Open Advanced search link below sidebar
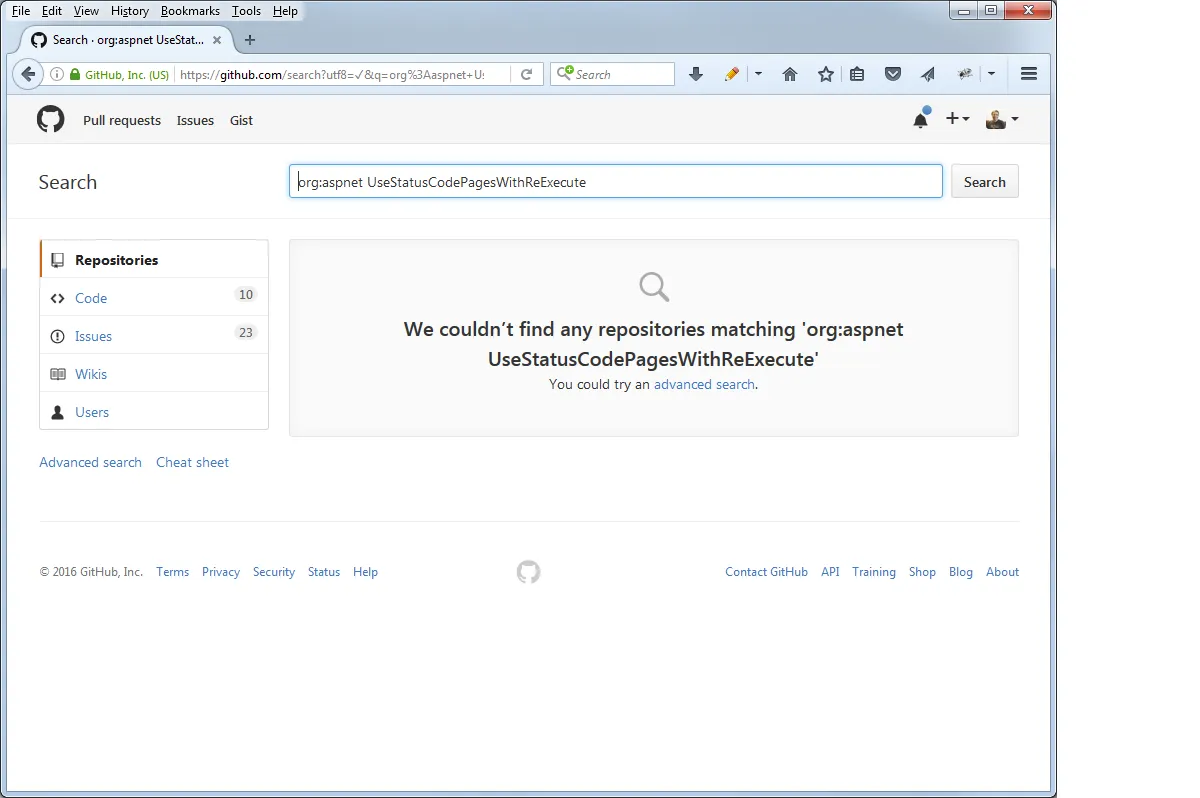1200x798 pixels. tap(90, 462)
